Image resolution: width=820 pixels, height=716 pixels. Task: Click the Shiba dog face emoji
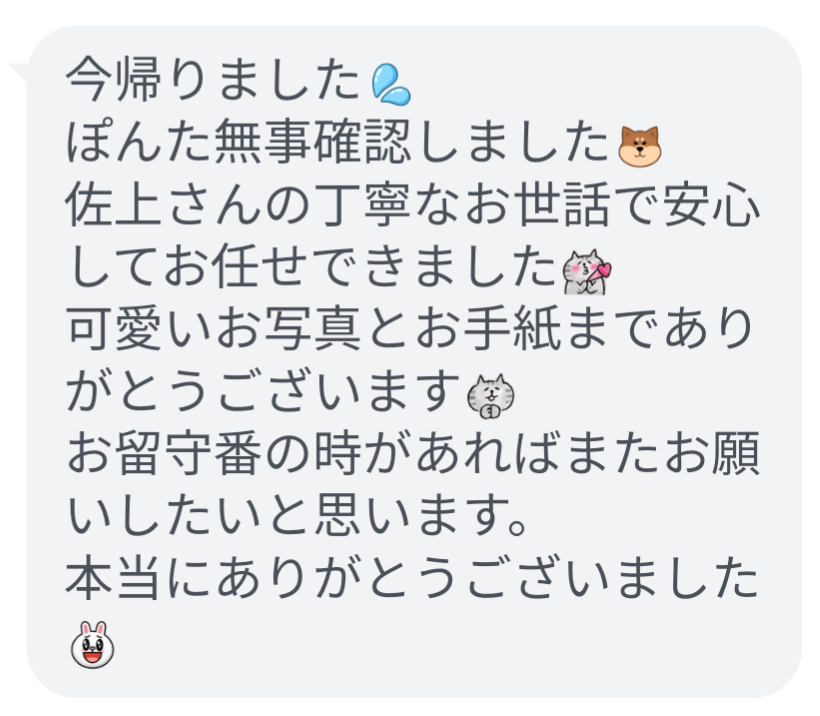(640, 146)
